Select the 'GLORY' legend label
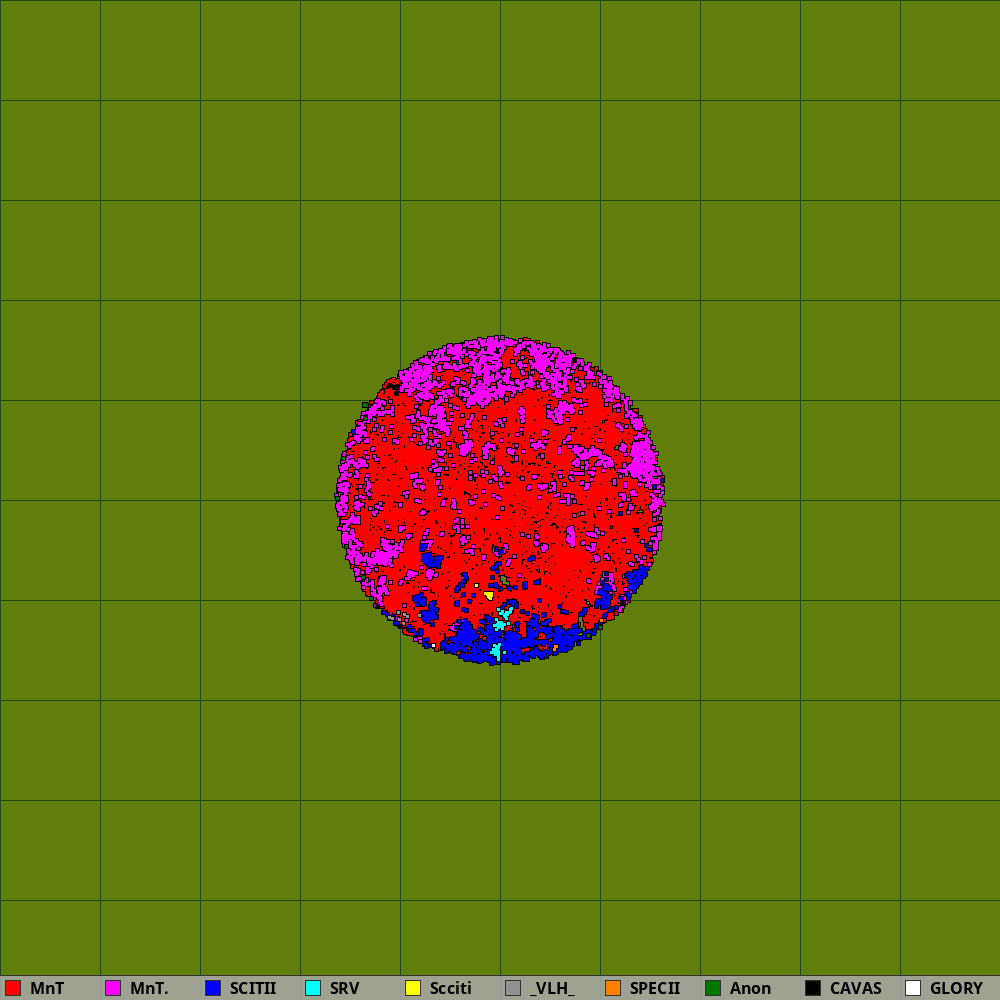Screen dimensions: 1000x1000 tap(957, 988)
